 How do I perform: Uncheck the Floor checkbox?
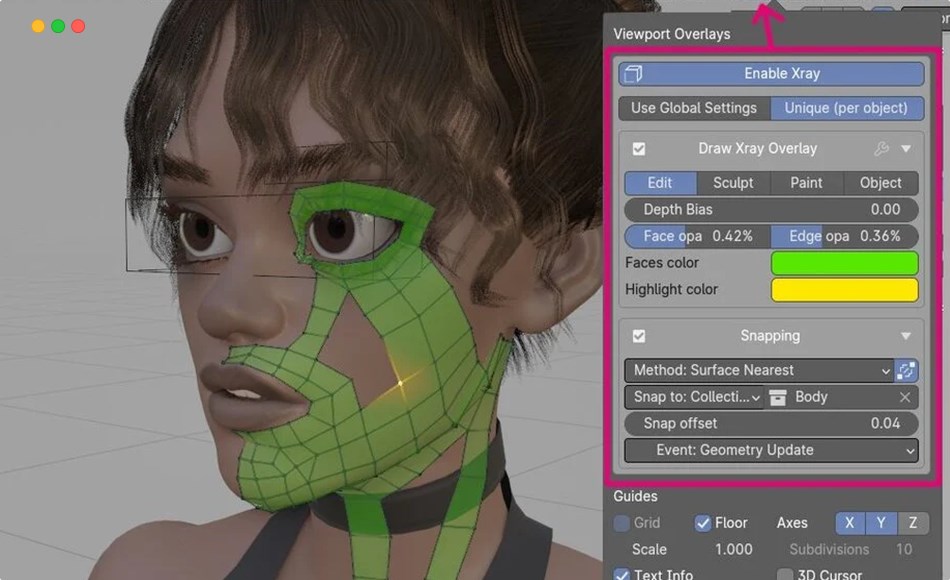(x=704, y=522)
